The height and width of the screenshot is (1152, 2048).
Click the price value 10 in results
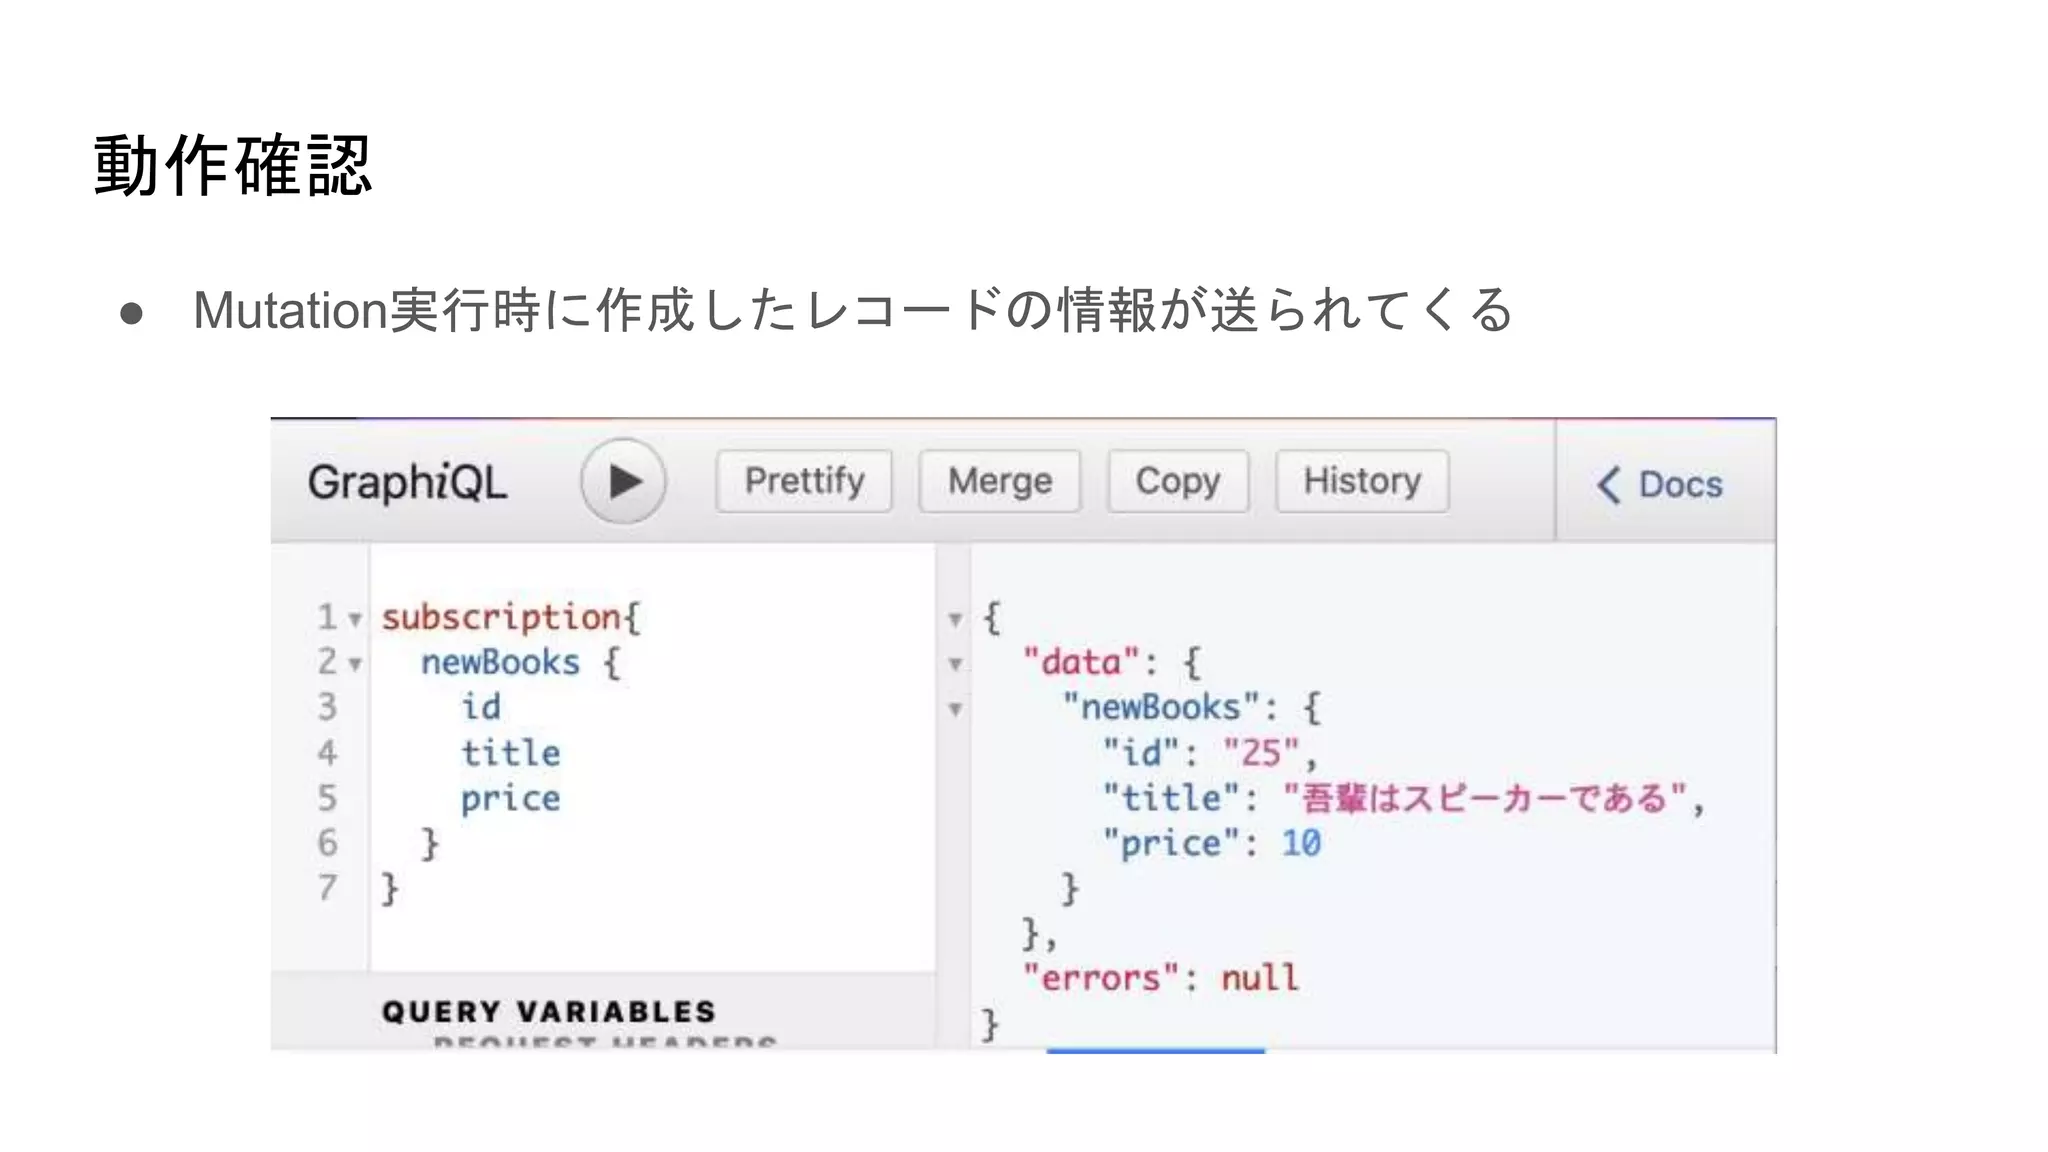tap(1301, 843)
